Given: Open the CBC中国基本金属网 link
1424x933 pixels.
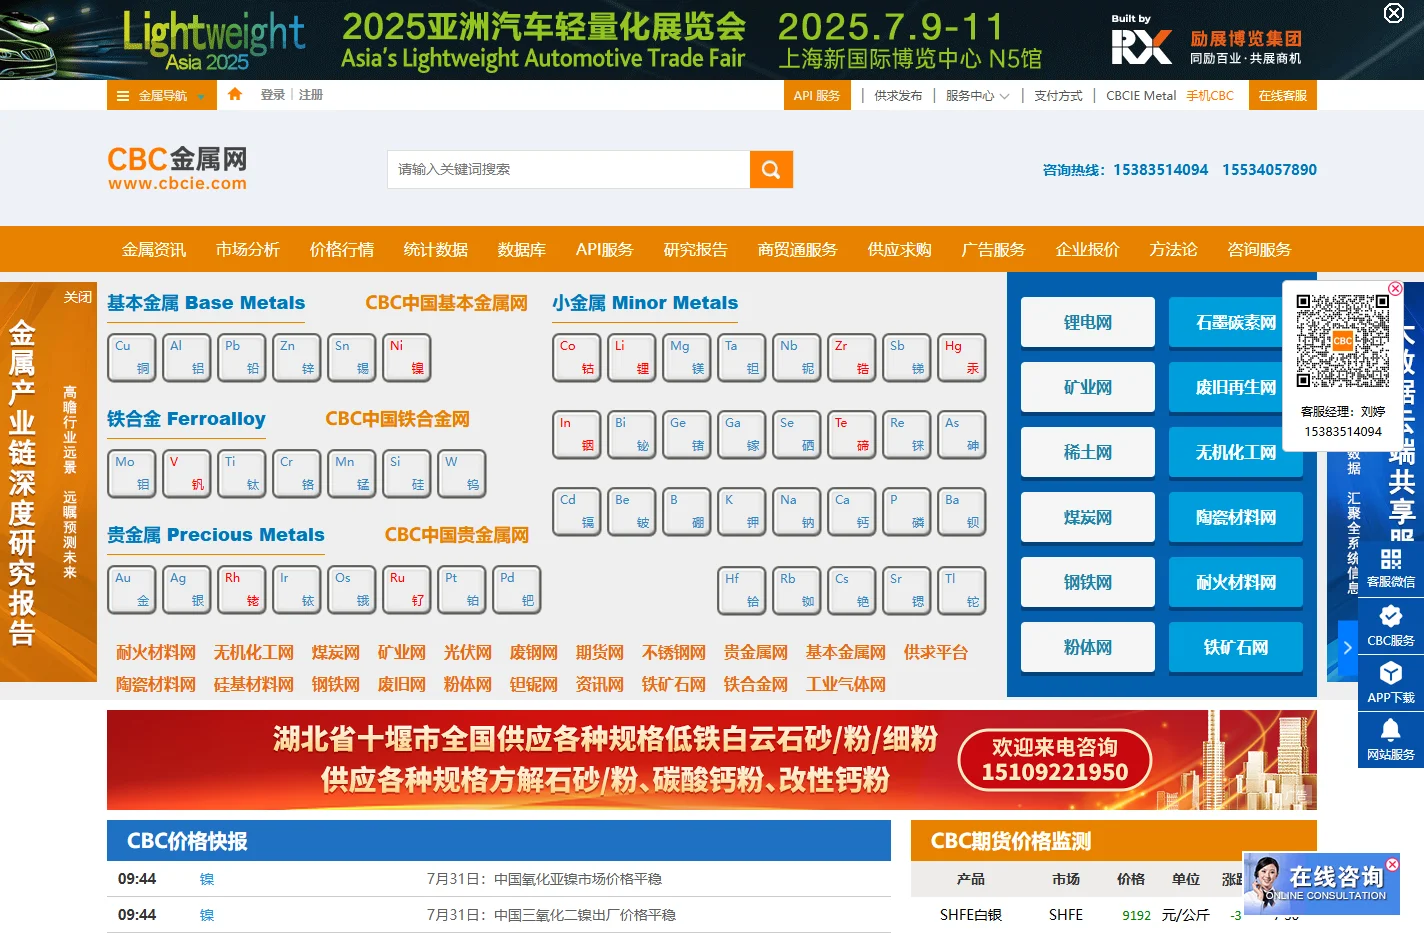Looking at the screenshot, I should point(446,303).
